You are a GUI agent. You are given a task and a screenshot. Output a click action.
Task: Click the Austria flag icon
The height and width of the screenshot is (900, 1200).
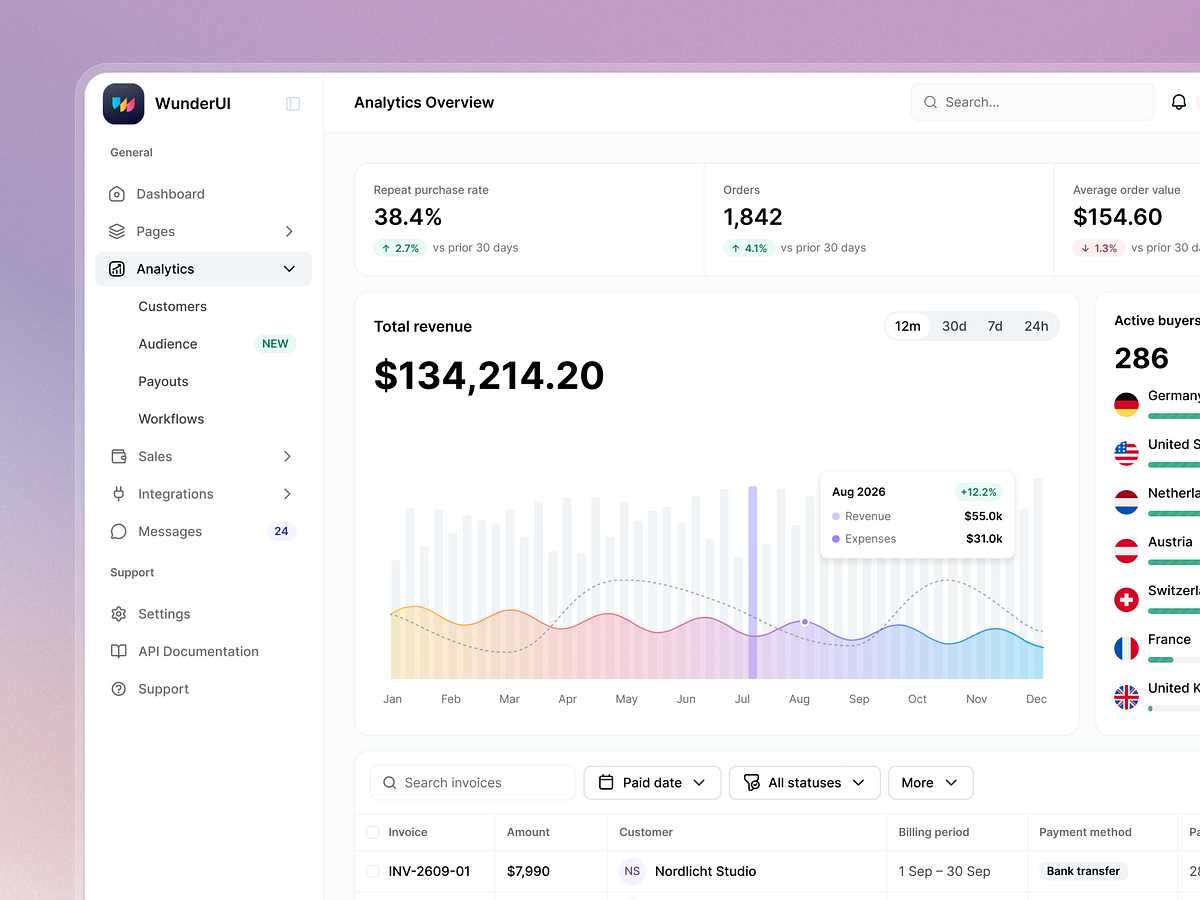(1126, 551)
